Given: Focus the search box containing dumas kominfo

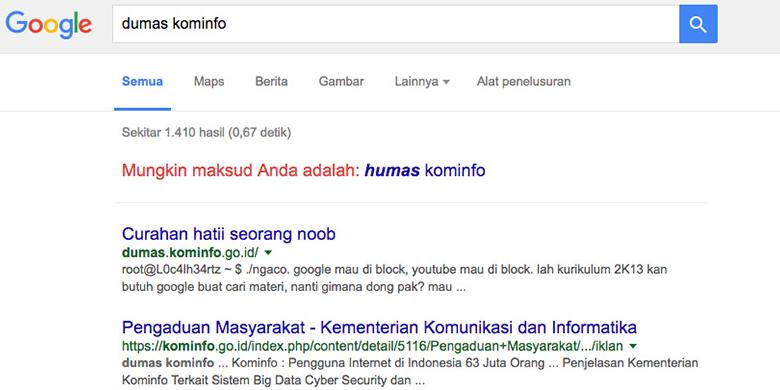Looking at the screenshot, I should (395, 24).
